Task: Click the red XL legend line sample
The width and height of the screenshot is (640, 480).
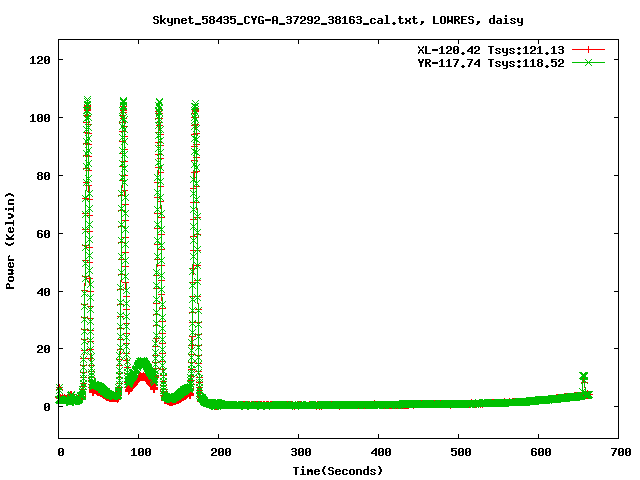Action: (588, 50)
